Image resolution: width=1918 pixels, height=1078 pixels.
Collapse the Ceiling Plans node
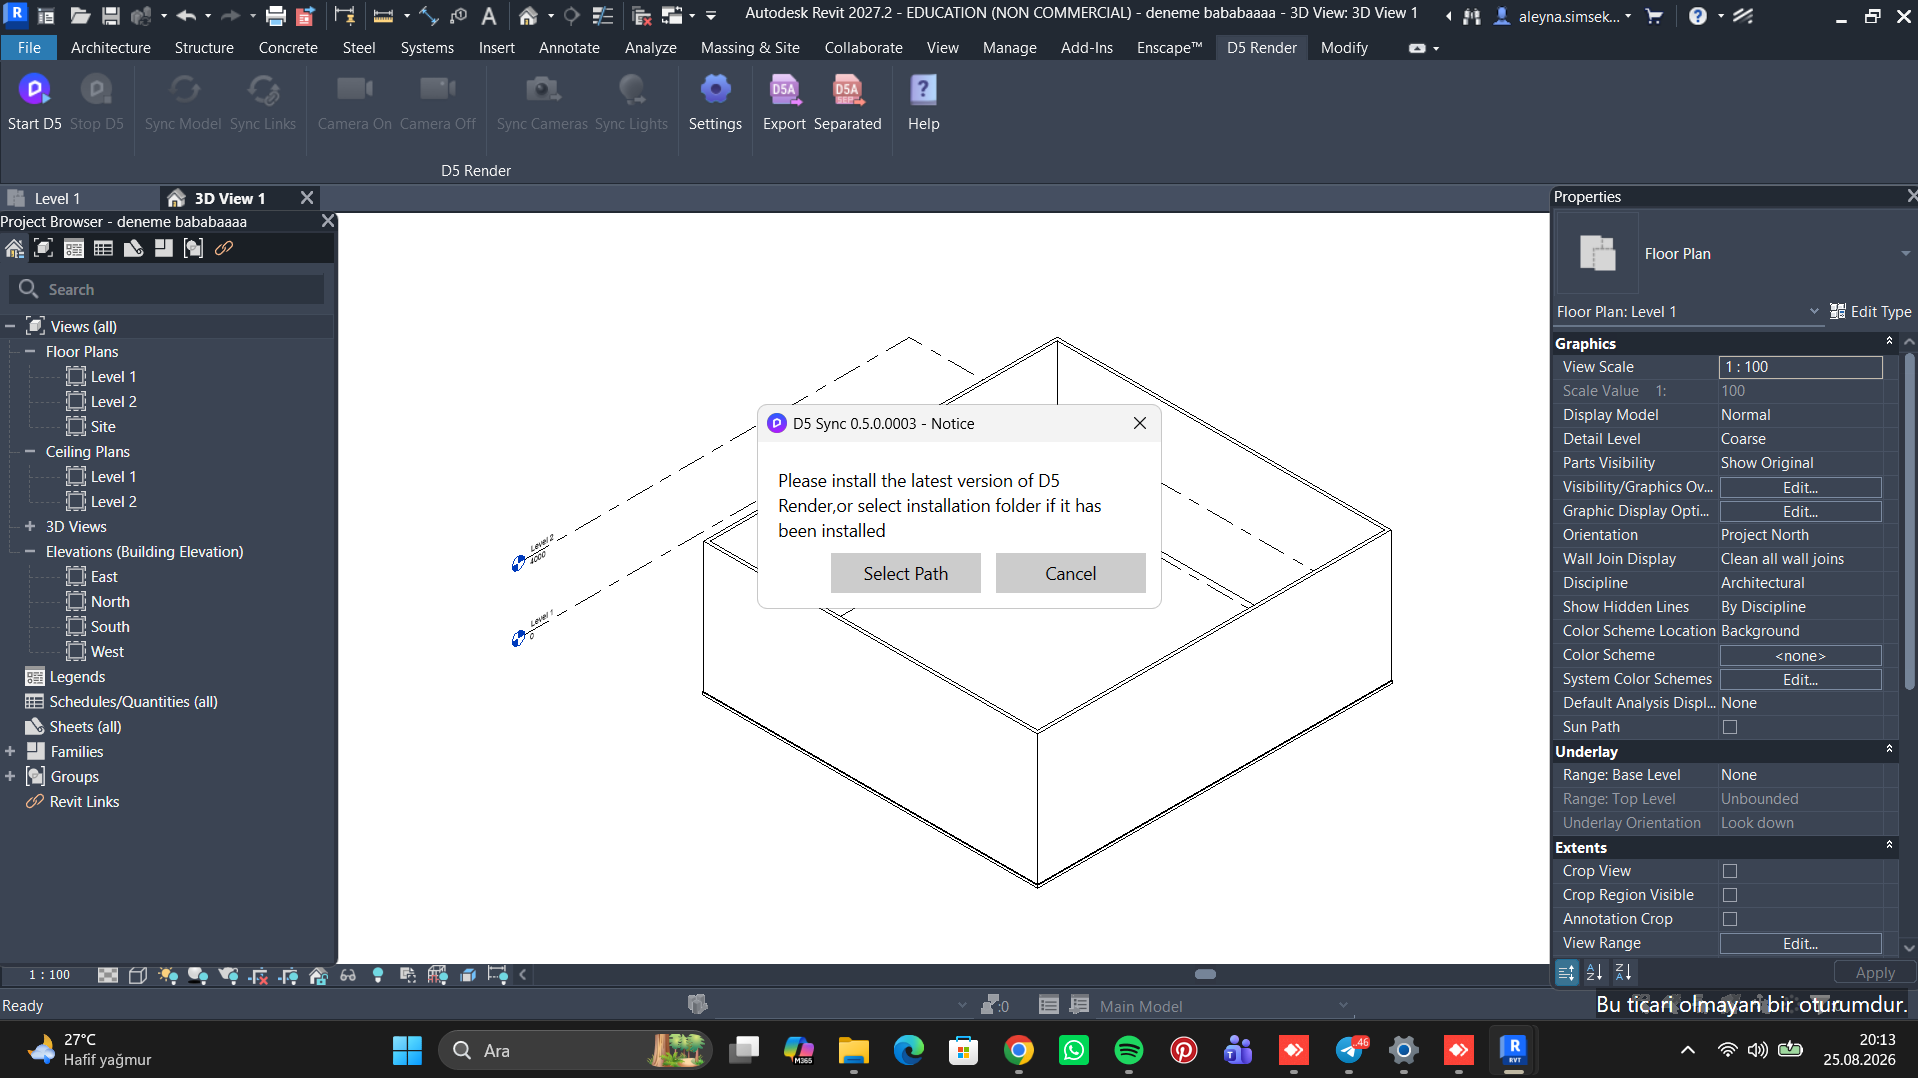point(30,452)
